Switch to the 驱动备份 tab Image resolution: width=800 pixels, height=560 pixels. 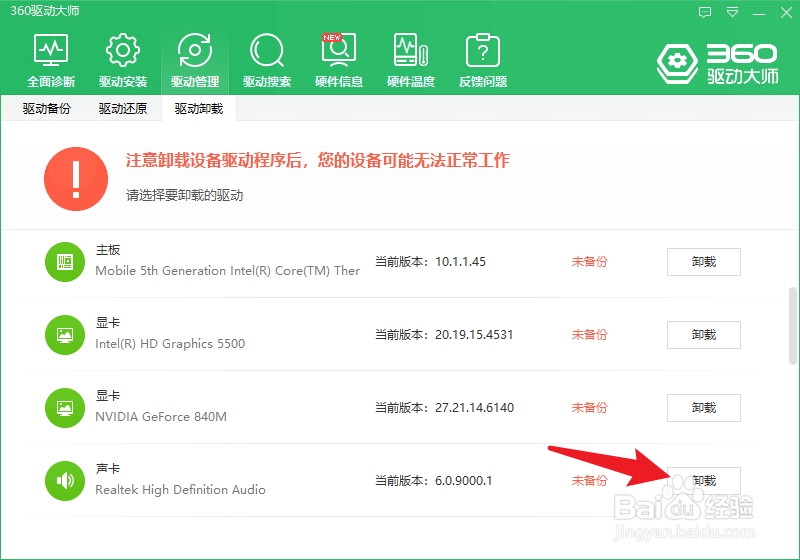[46, 108]
